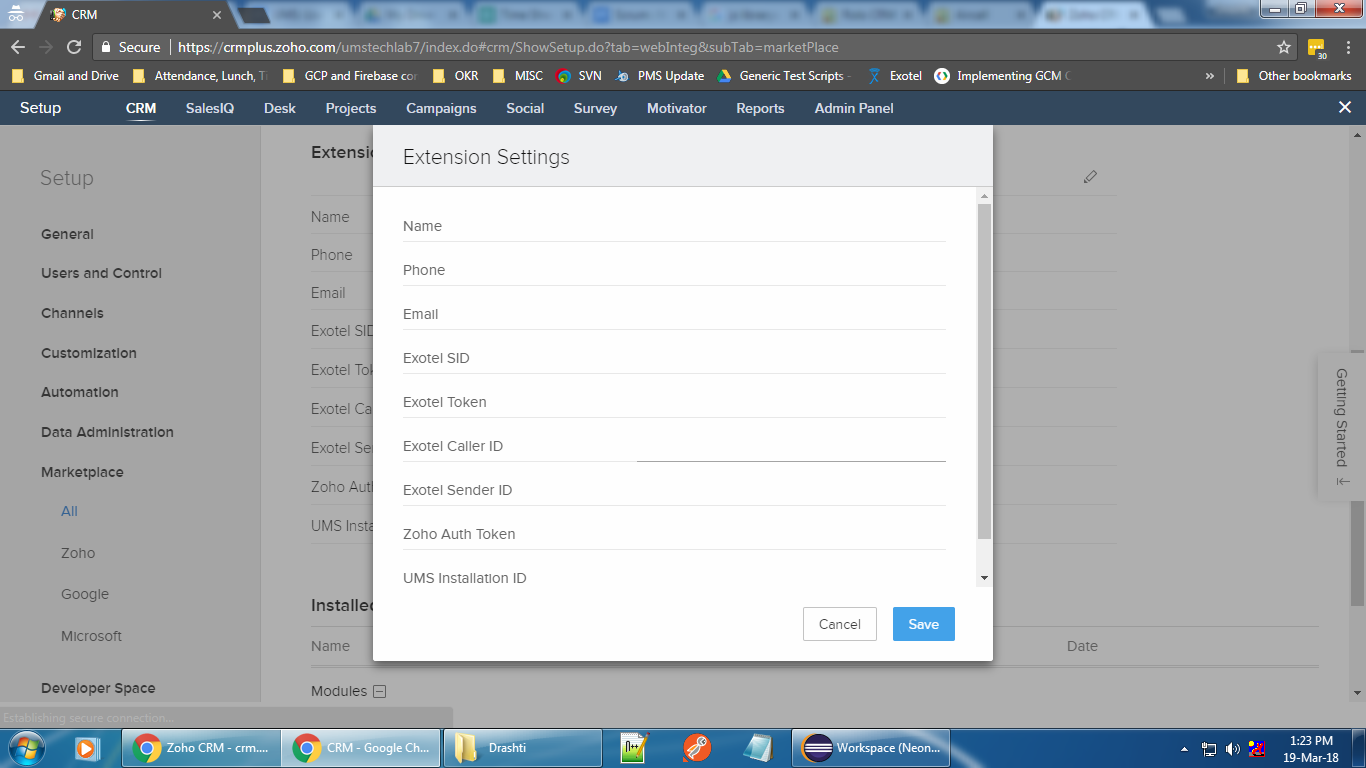Show more bookmarks with the chevron
The width and height of the screenshot is (1366, 768).
coord(1210,76)
